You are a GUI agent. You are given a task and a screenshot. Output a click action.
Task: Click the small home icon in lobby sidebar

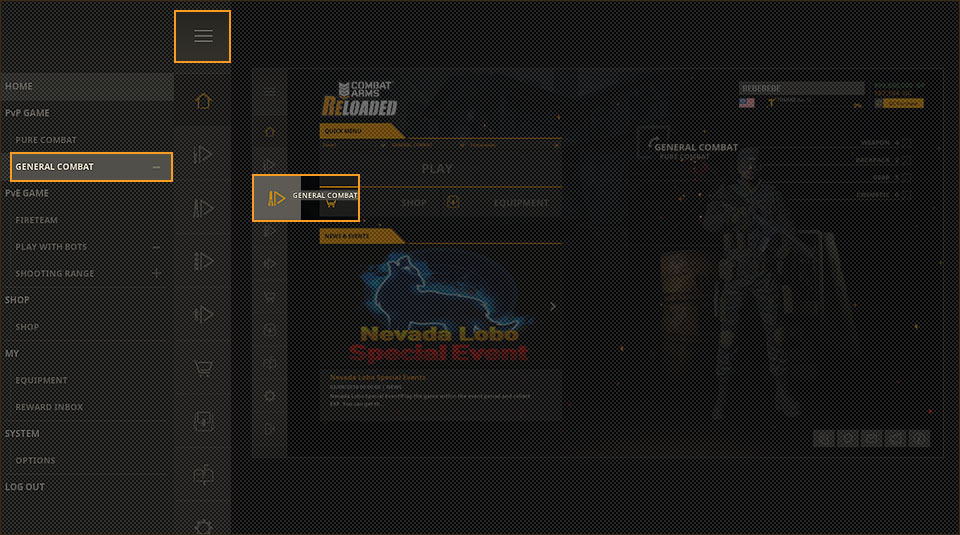269,132
